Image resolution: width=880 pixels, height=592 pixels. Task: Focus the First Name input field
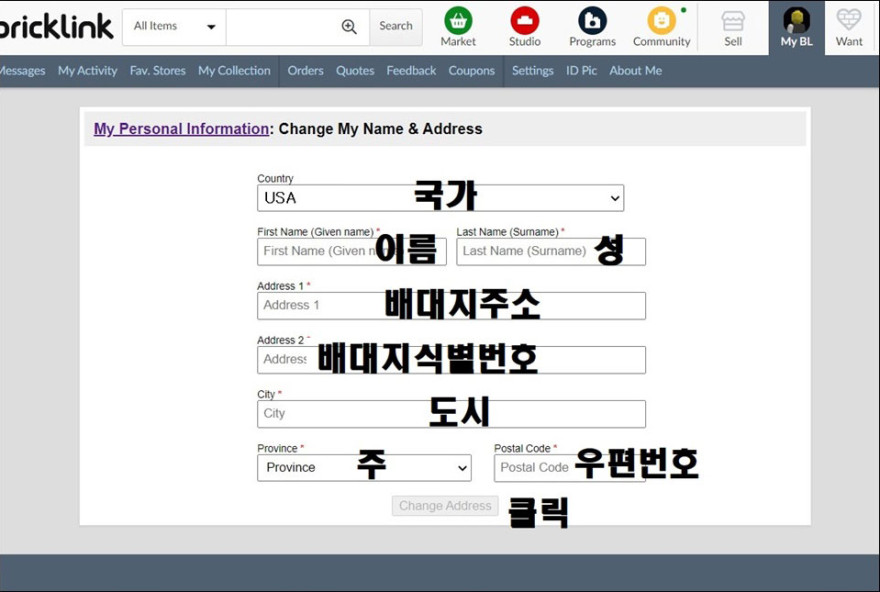coord(352,251)
